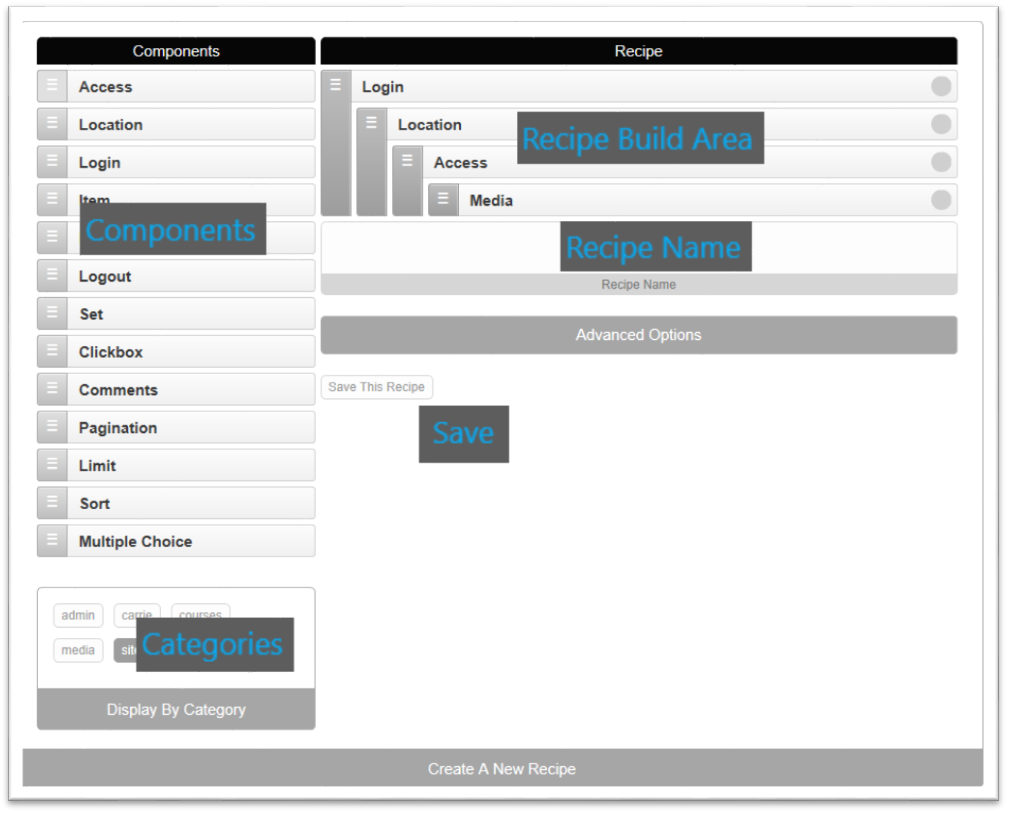Grab the Access handle in the Components list
The image size is (1009, 813).
tap(52, 86)
